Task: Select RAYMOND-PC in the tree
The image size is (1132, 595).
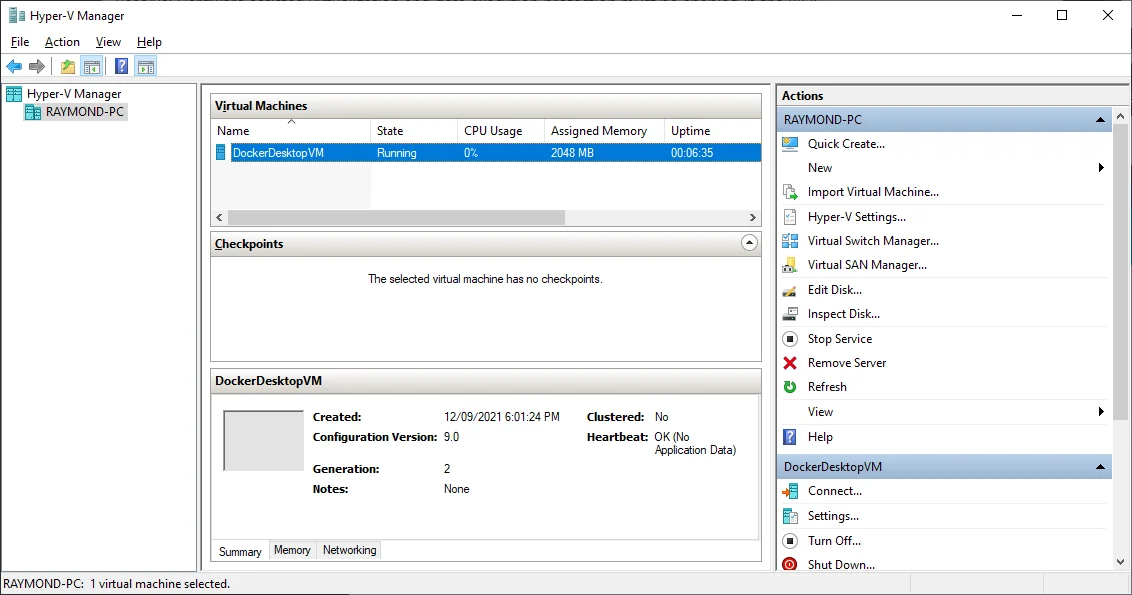Action: pyautogui.click(x=84, y=112)
